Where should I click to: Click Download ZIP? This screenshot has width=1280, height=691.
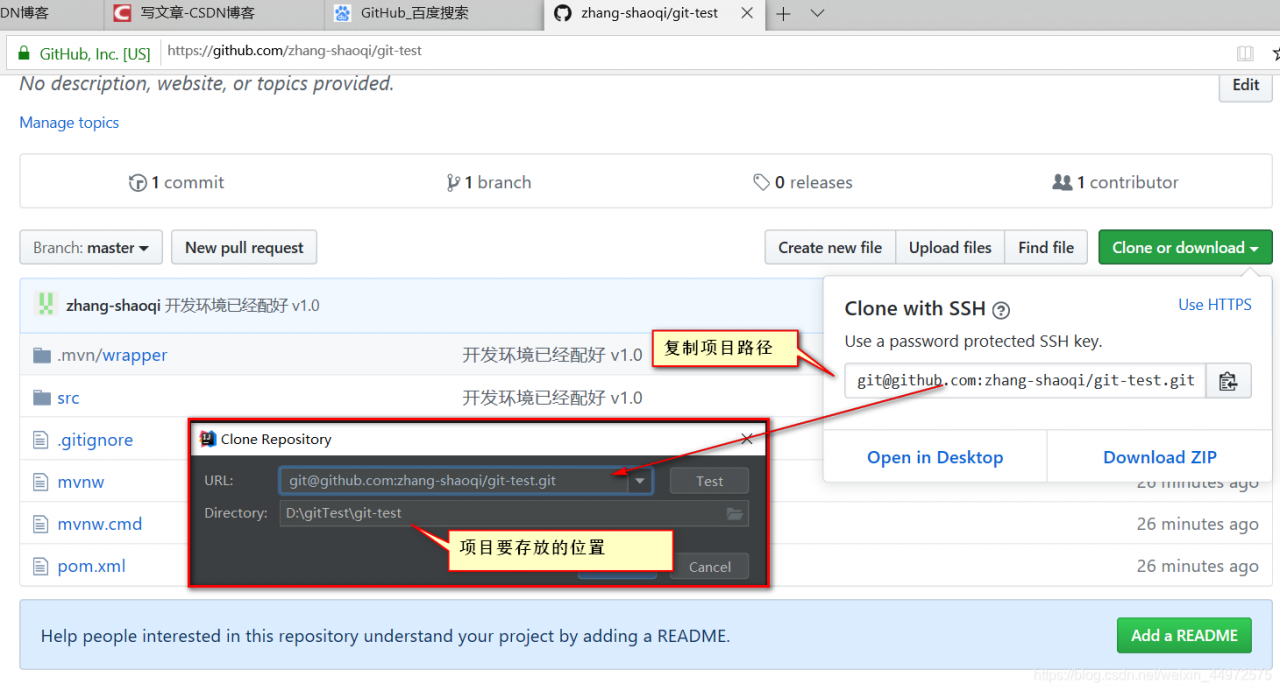click(x=1160, y=457)
